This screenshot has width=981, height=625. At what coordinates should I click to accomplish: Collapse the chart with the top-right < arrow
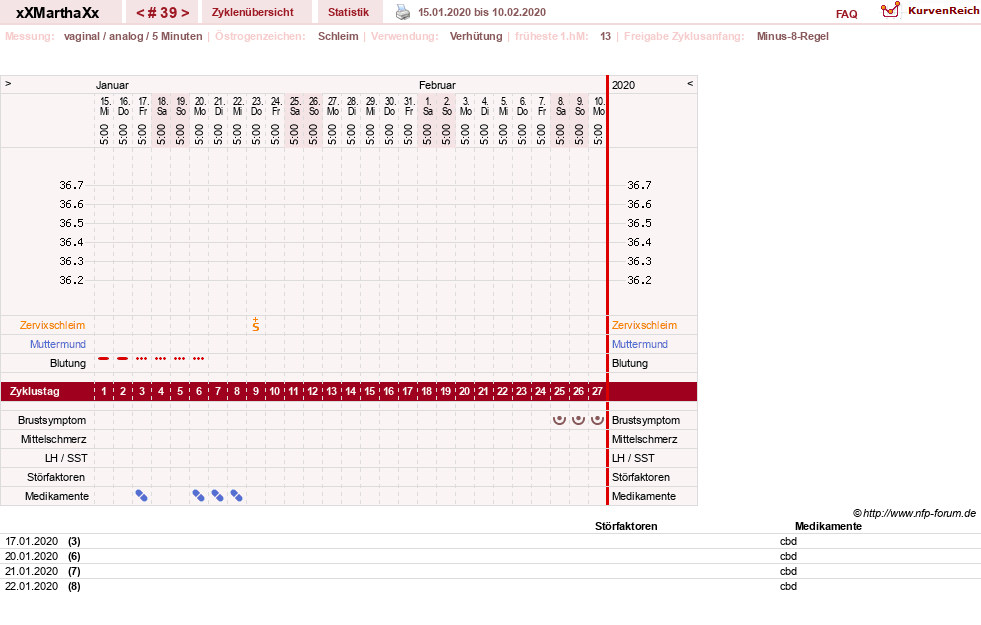pos(690,83)
